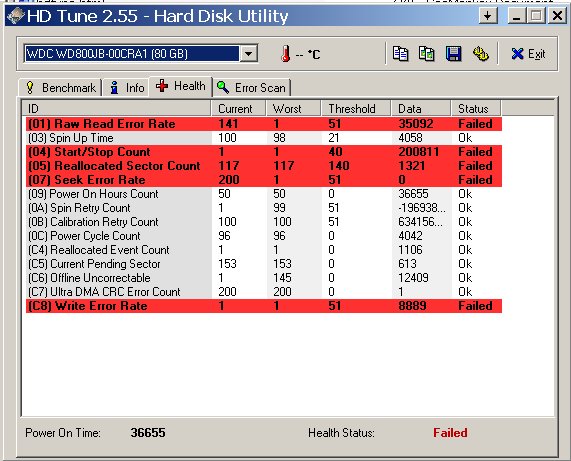Select the Power Cycle Count row
571x461 pixels.
pos(264,236)
